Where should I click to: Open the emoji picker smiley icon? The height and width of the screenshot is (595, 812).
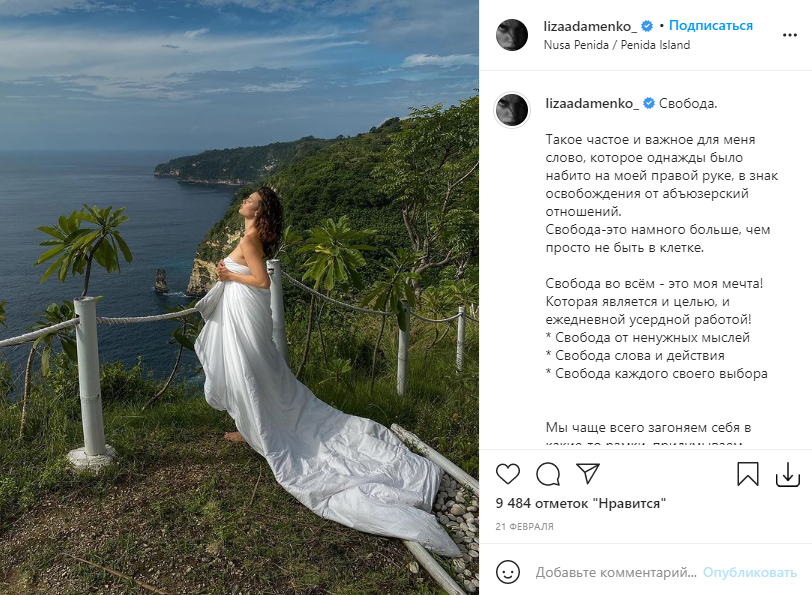pos(509,573)
